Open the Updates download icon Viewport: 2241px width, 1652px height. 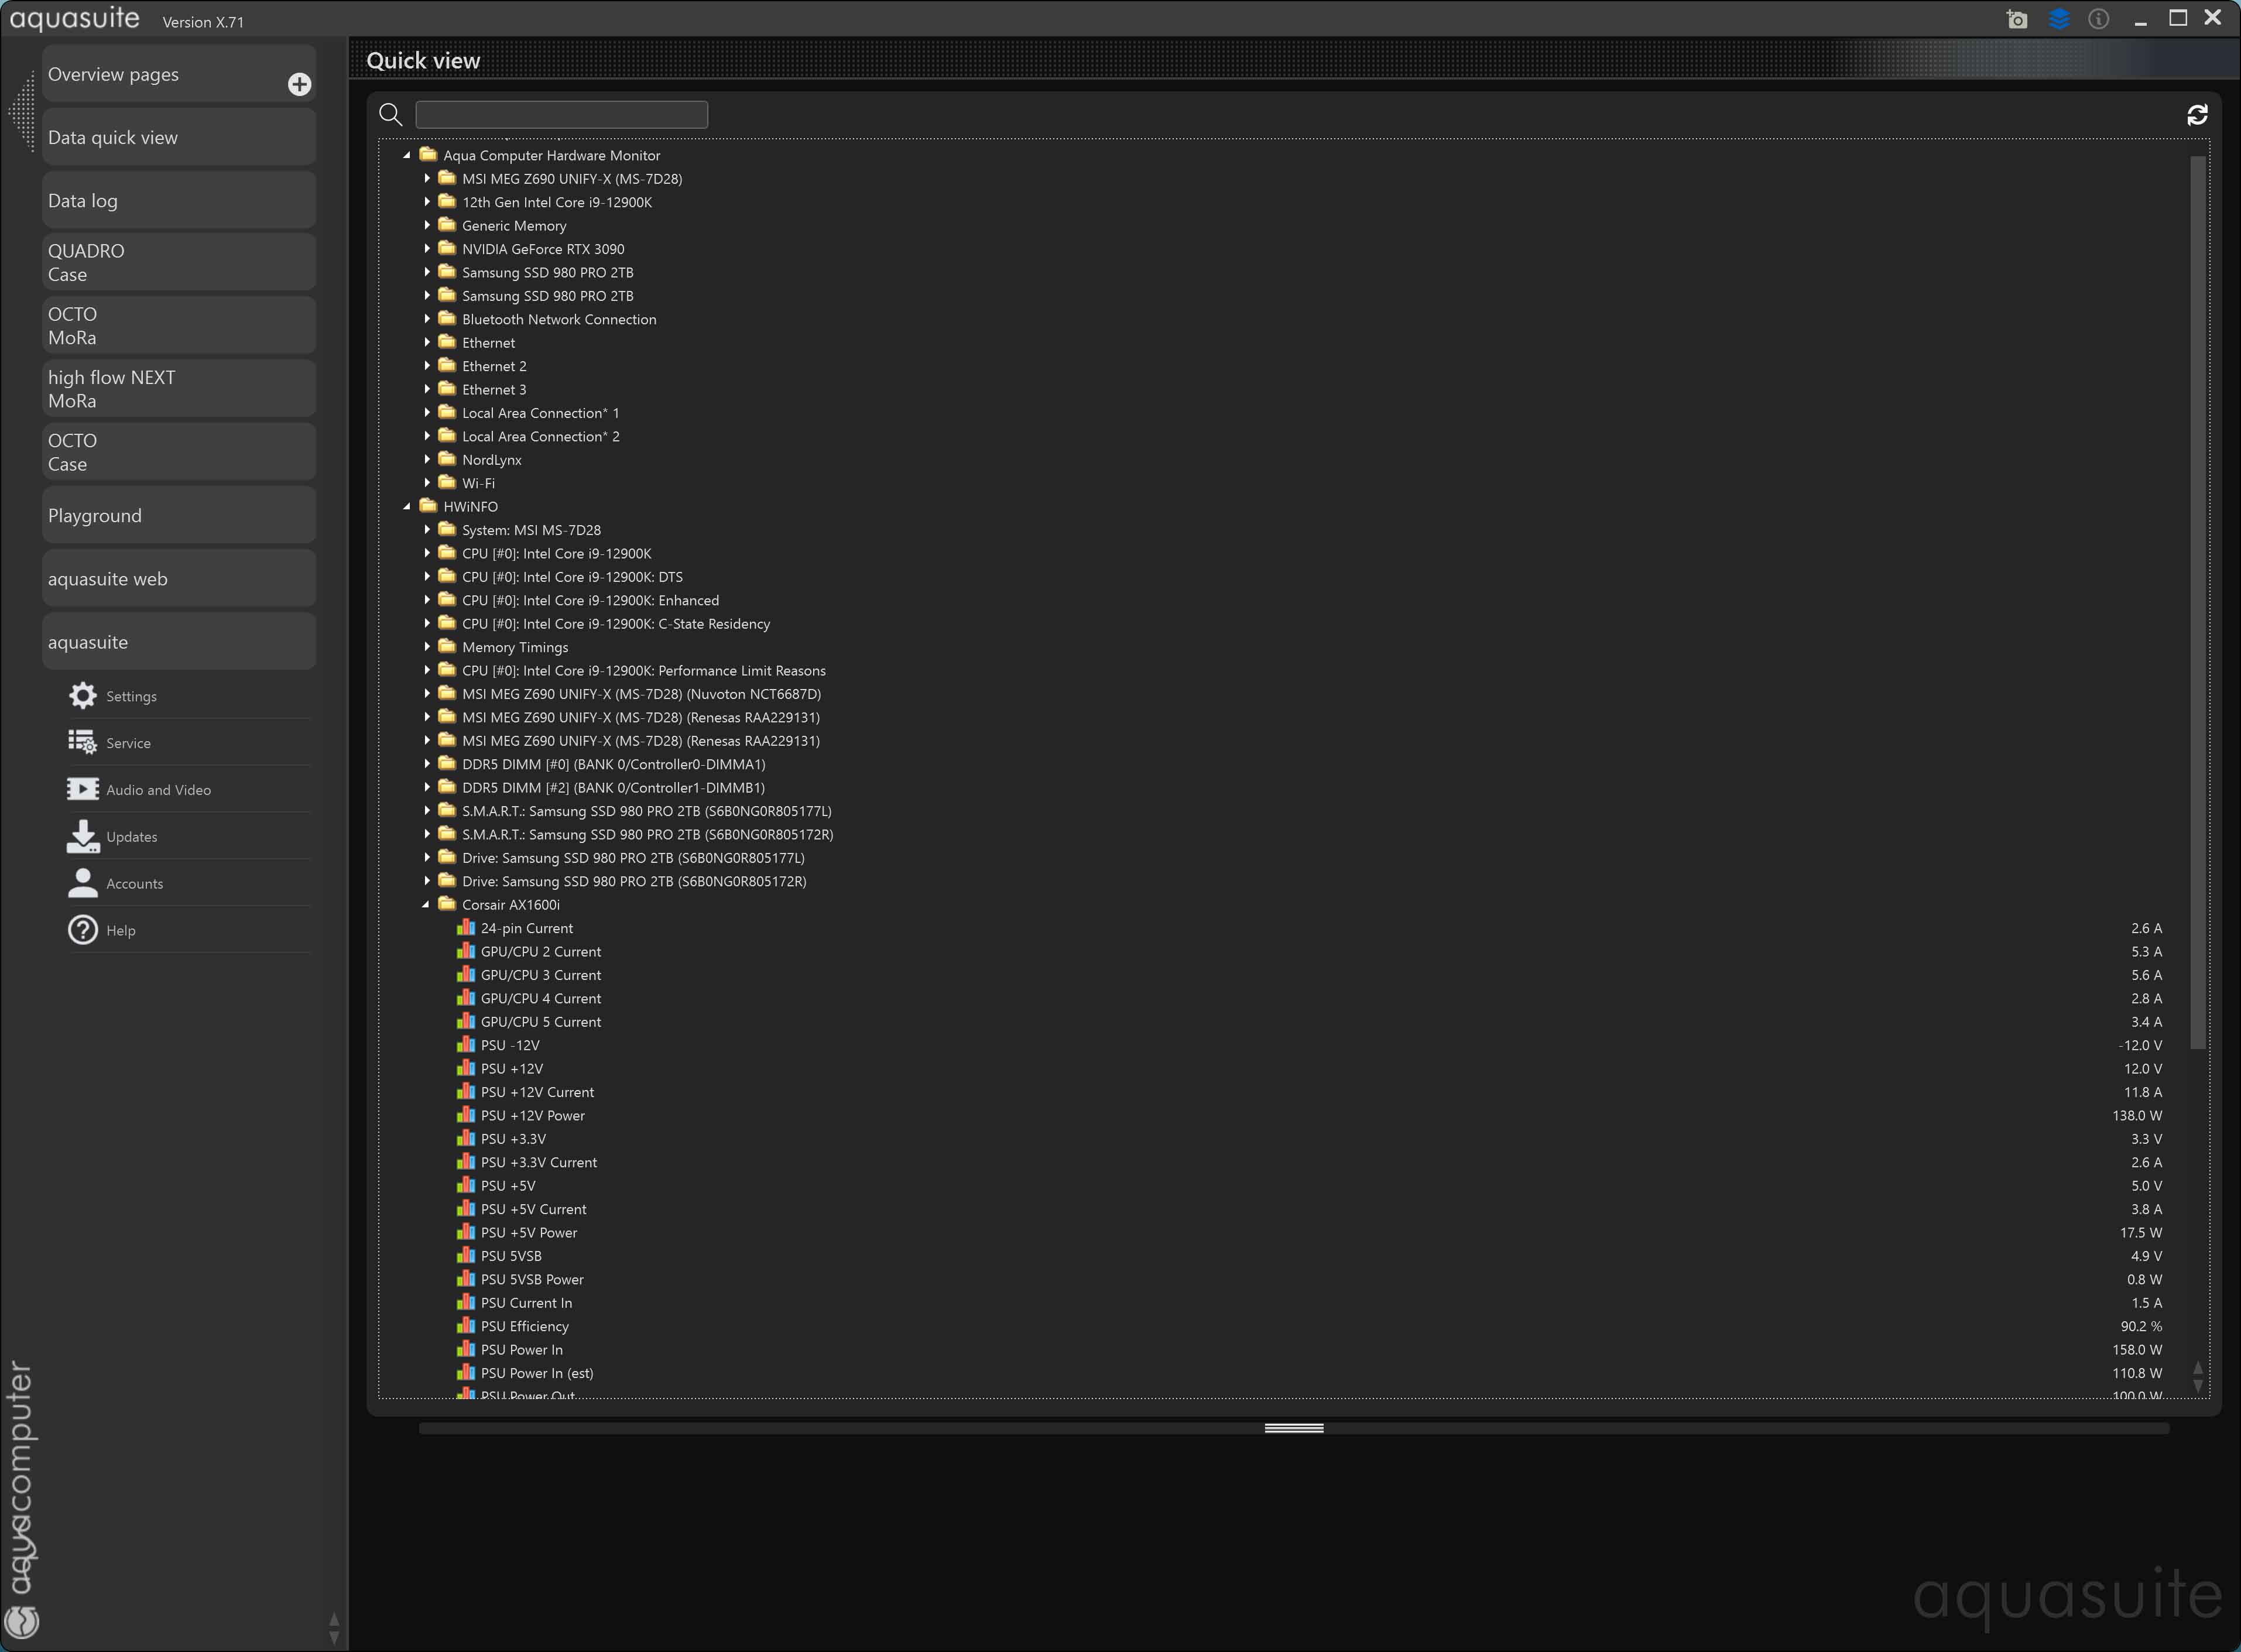pyautogui.click(x=83, y=836)
